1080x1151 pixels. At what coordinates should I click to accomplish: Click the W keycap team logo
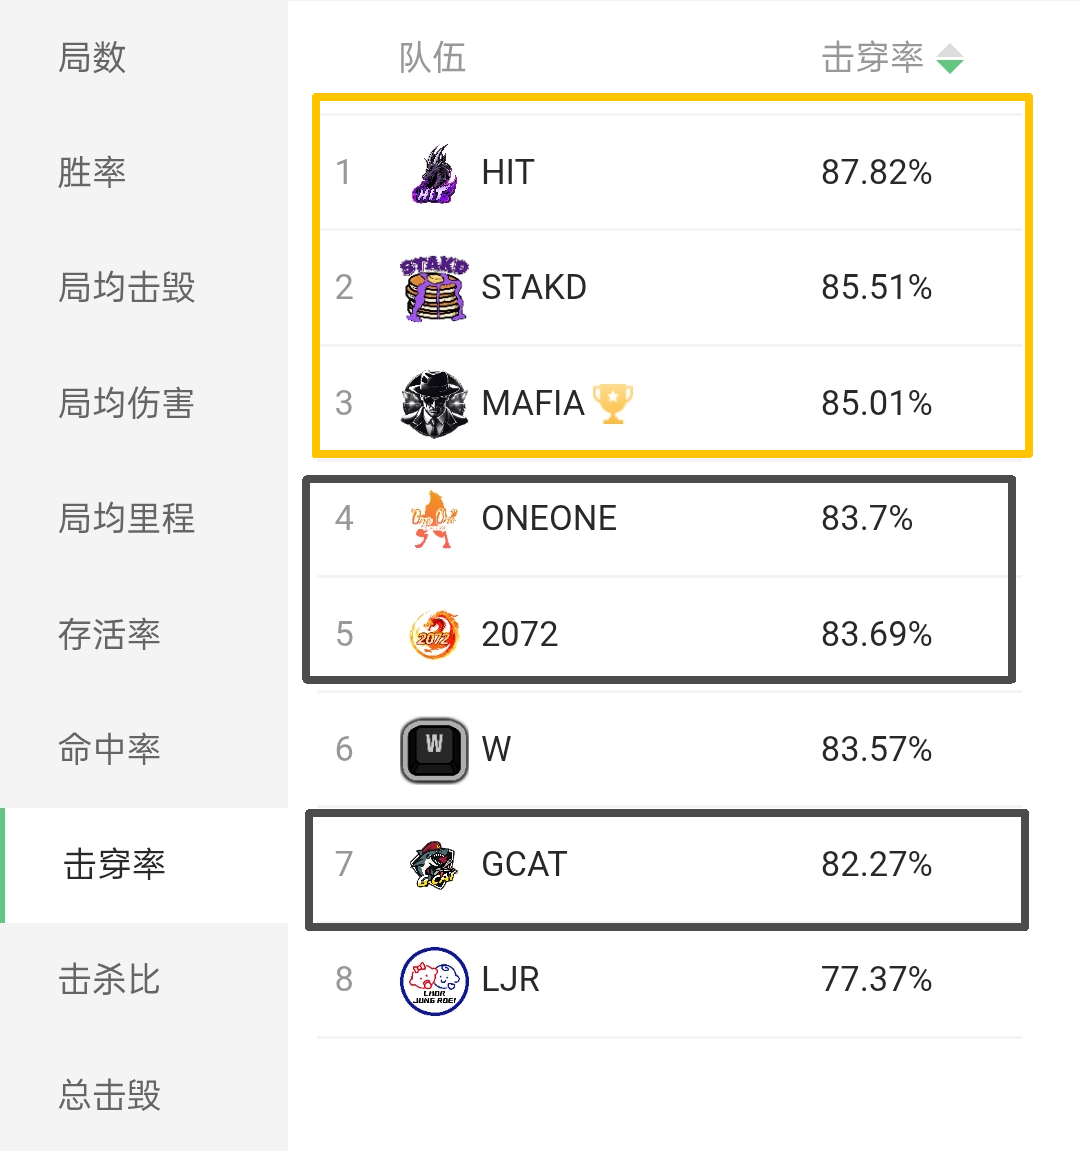434,749
